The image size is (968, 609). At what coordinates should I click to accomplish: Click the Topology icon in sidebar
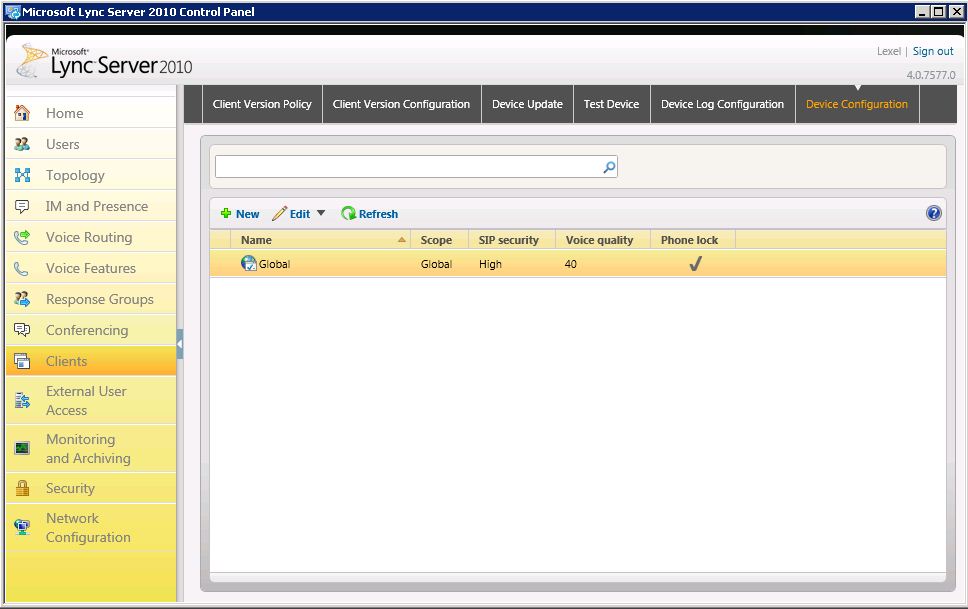[x=22, y=175]
